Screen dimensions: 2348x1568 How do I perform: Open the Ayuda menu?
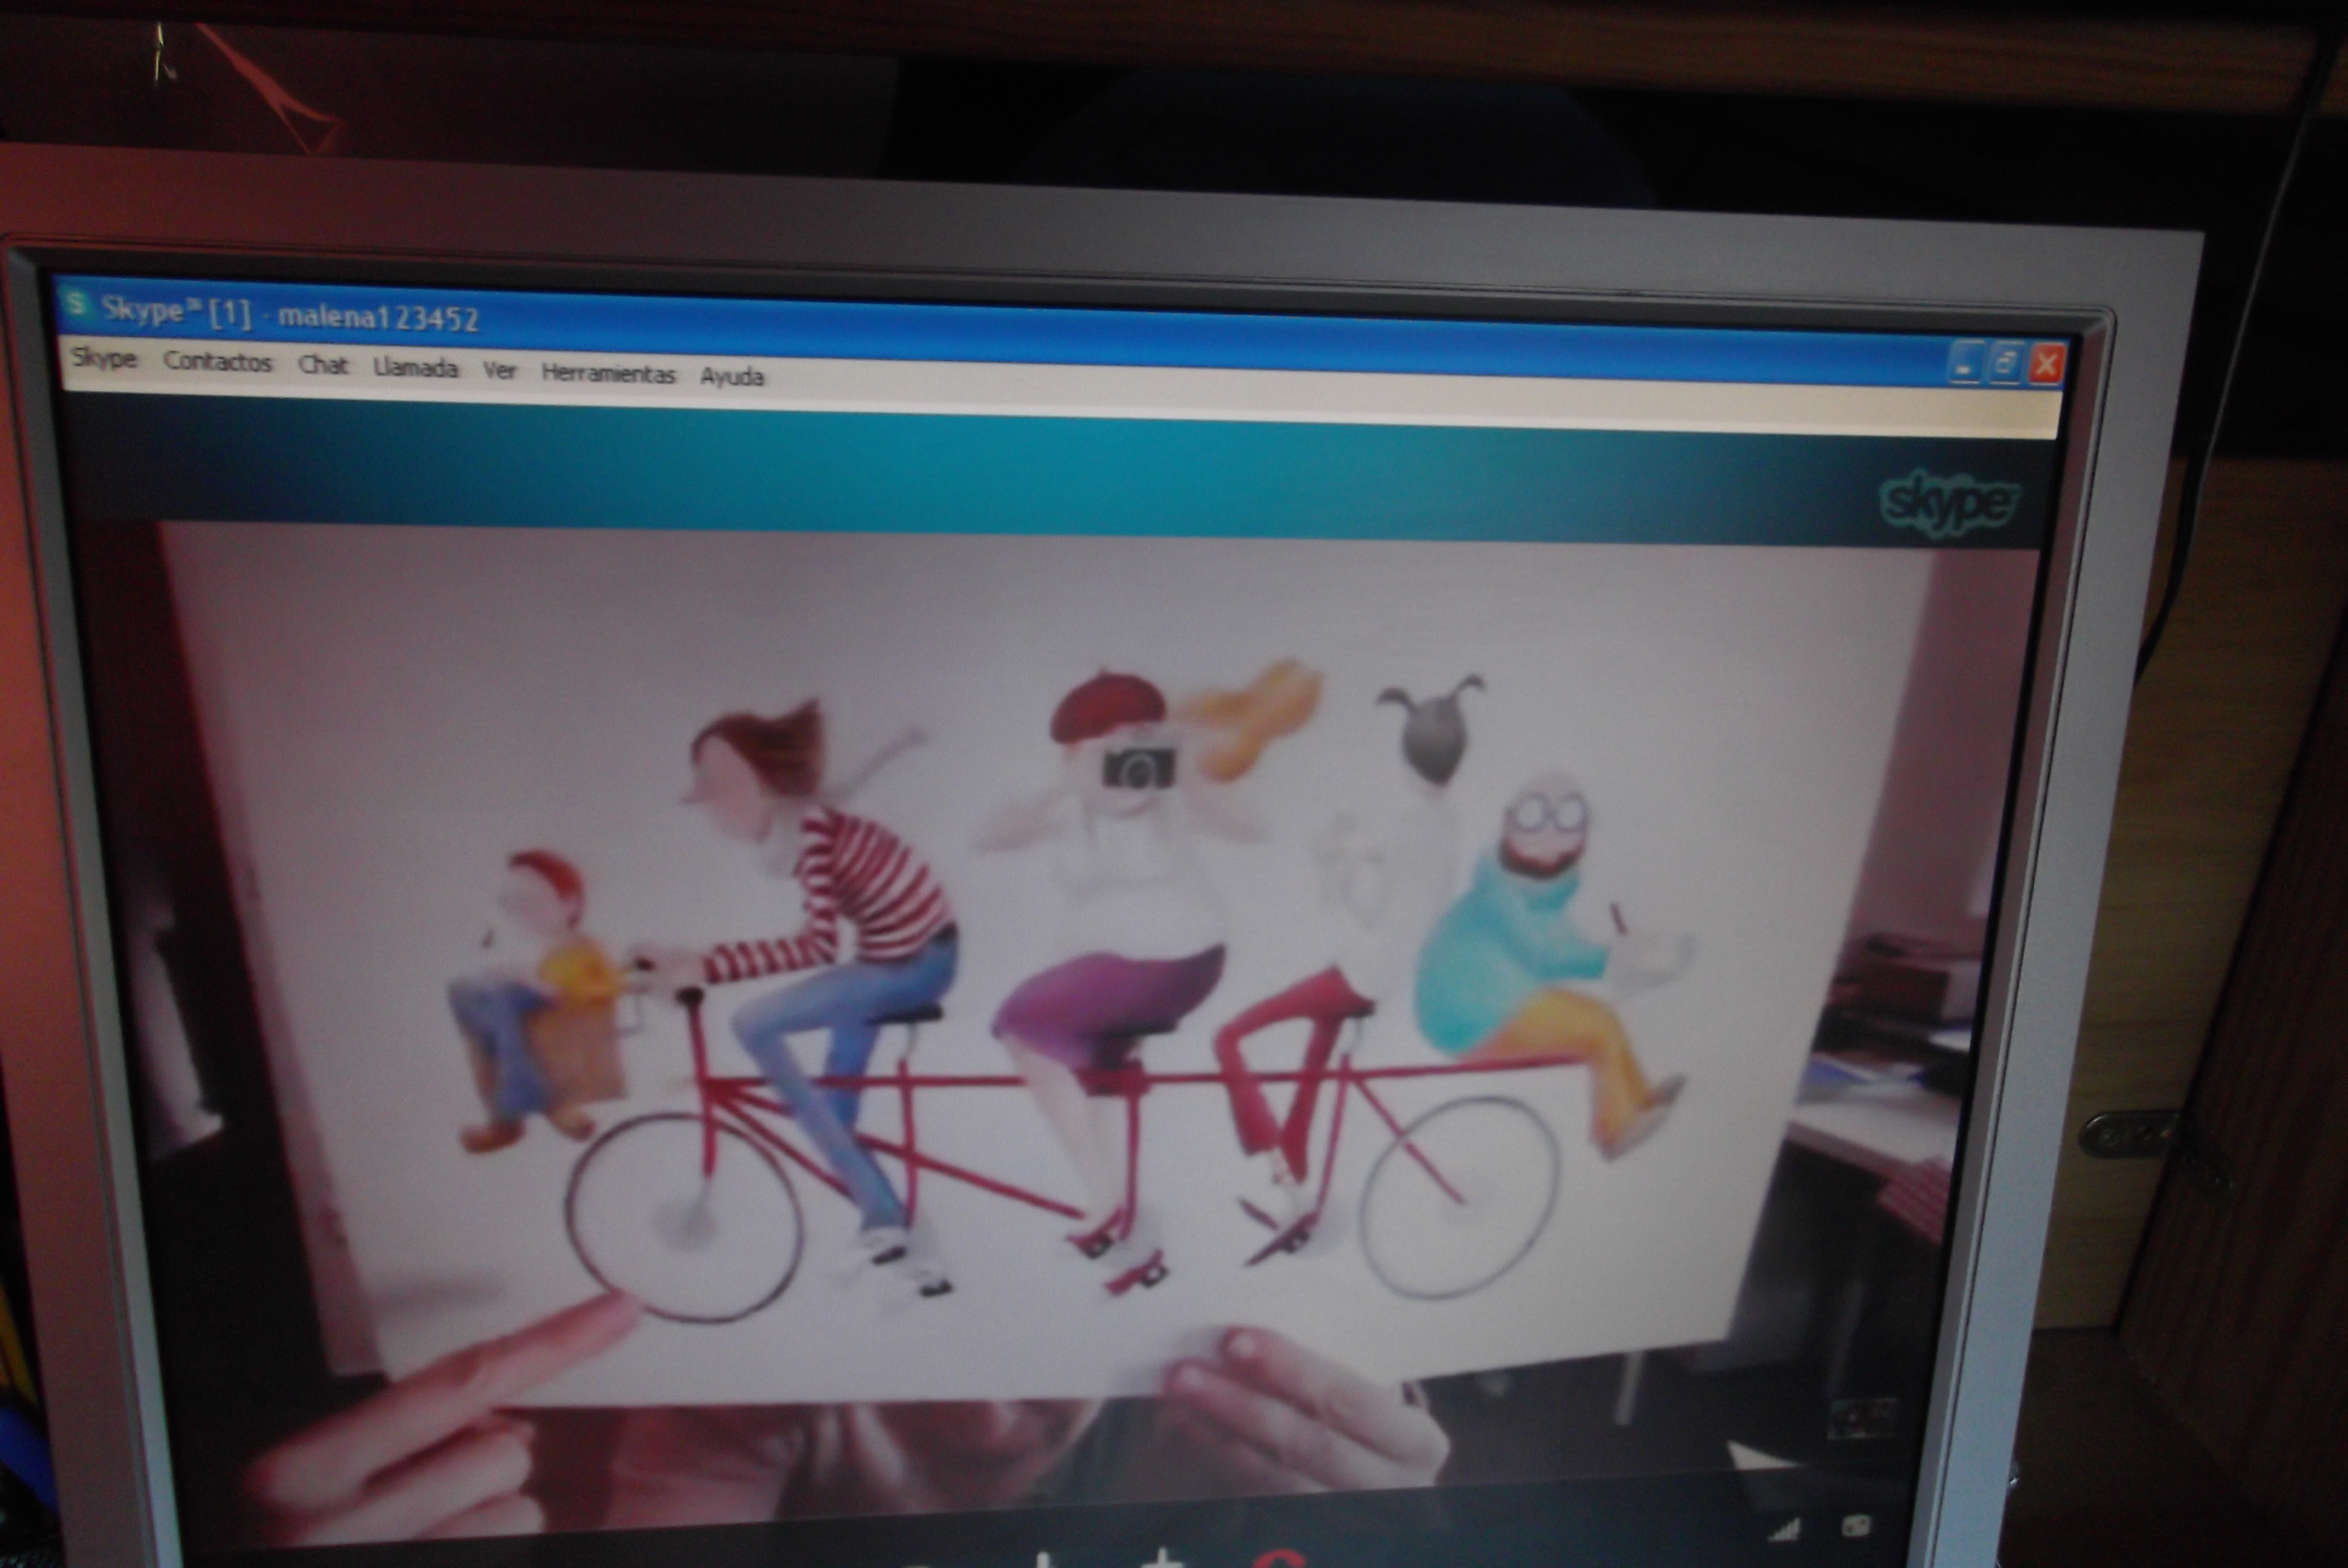pyautogui.click(x=732, y=377)
